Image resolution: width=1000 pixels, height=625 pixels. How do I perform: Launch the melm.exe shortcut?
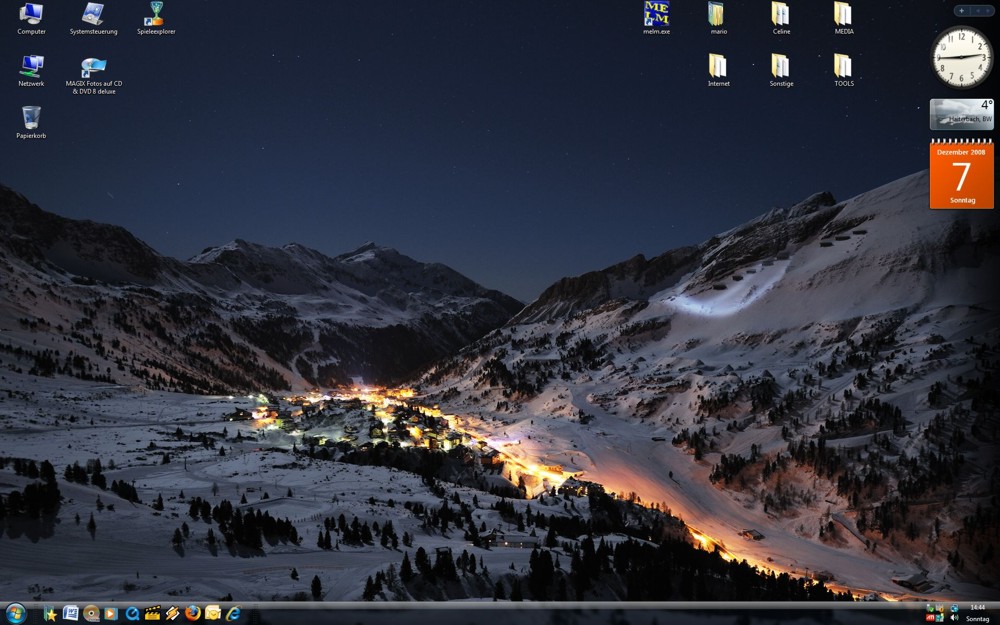[x=656, y=15]
